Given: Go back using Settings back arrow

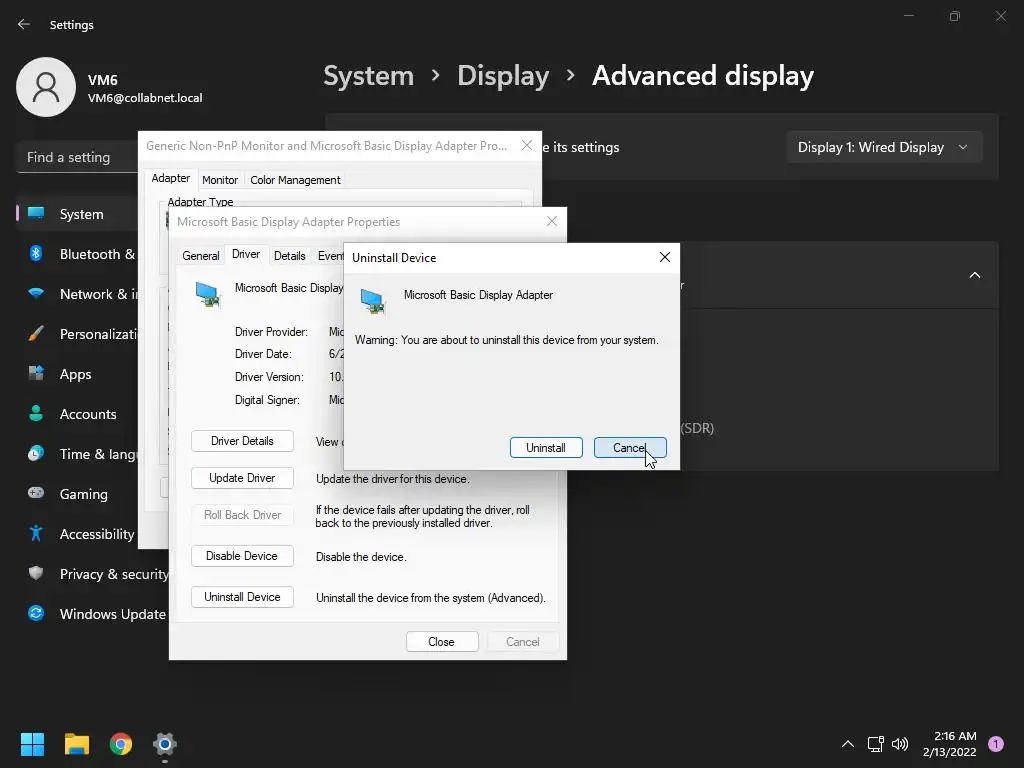Looking at the screenshot, I should 24,24.
